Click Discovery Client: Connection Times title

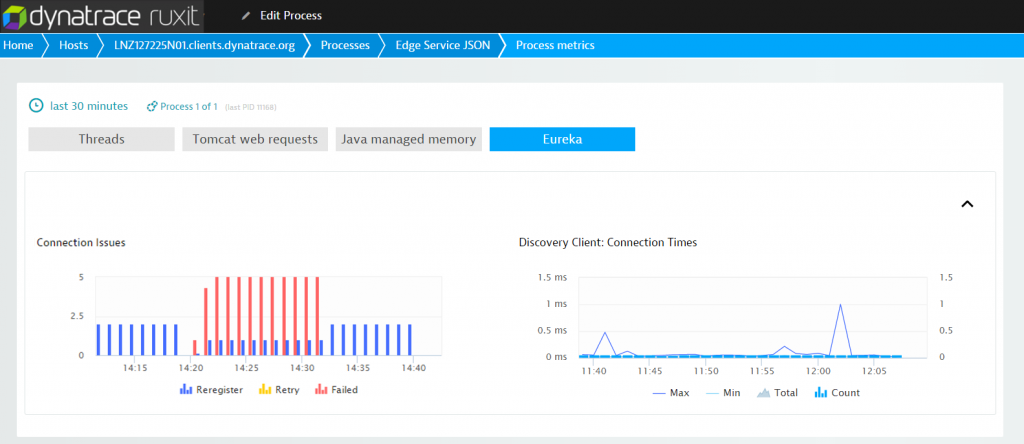click(x=608, y=242)
